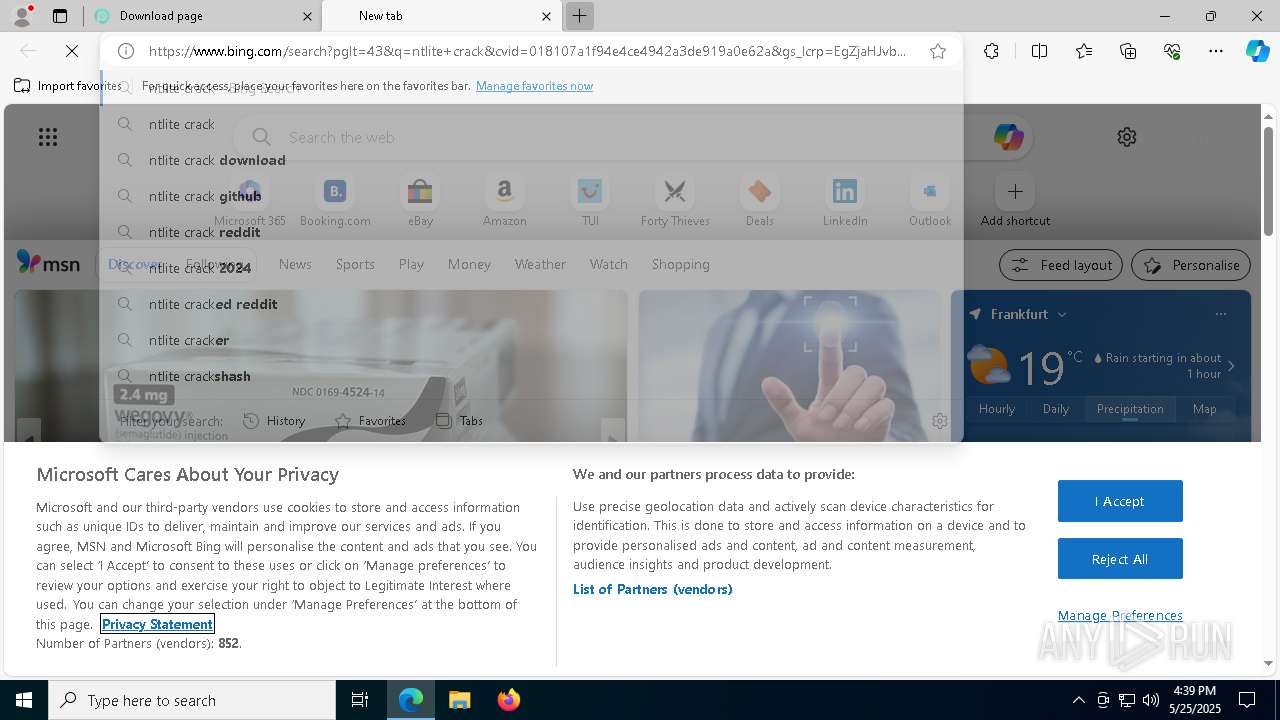Open Privacy Statement link
The image size is (1280, 720).
(x=157, y=624)
